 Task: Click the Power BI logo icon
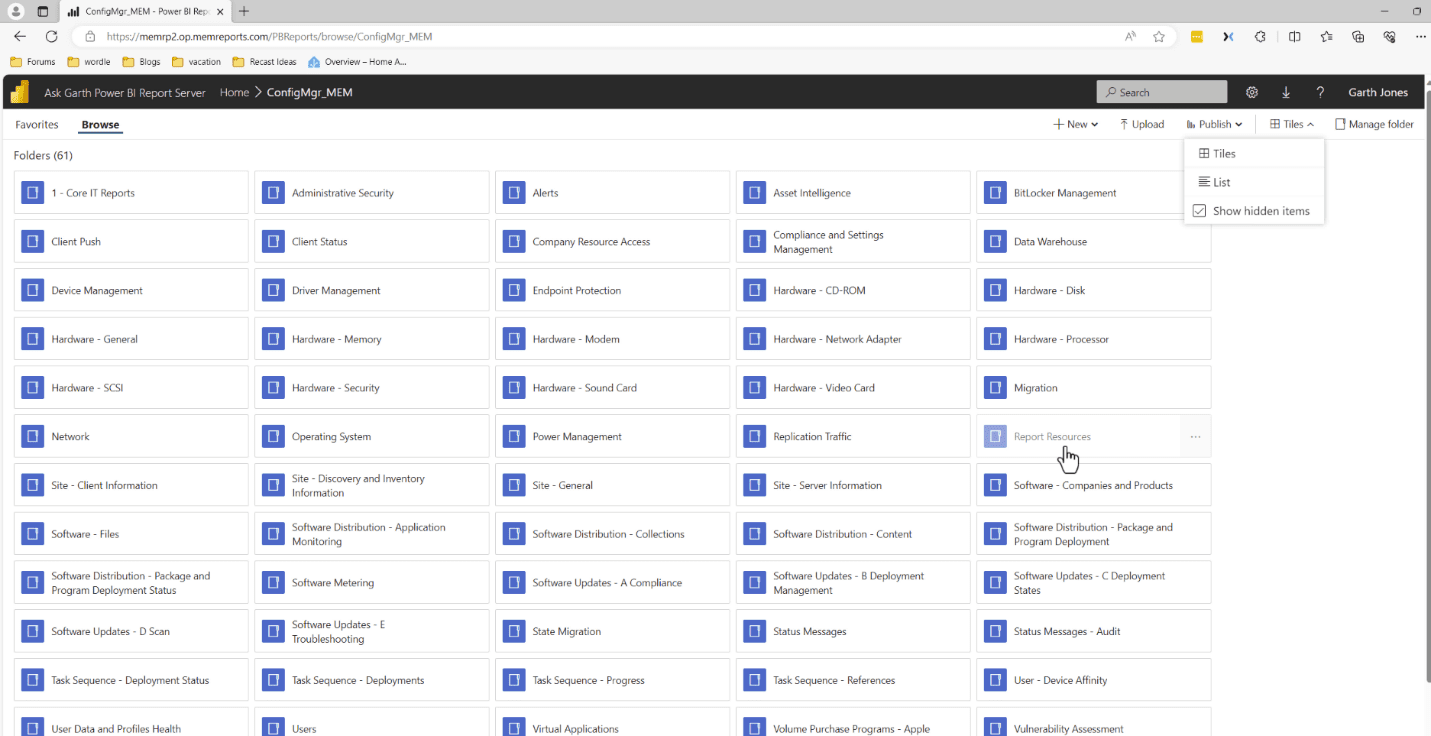(x=19, y=92)
